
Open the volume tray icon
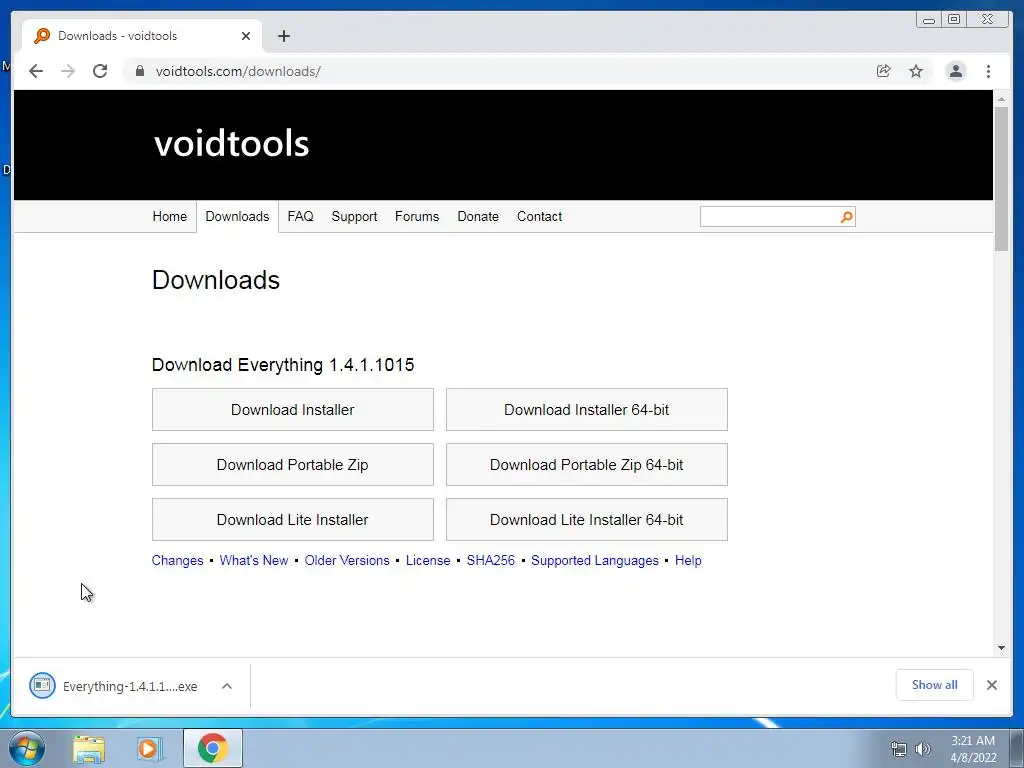(x=923, y=749)
